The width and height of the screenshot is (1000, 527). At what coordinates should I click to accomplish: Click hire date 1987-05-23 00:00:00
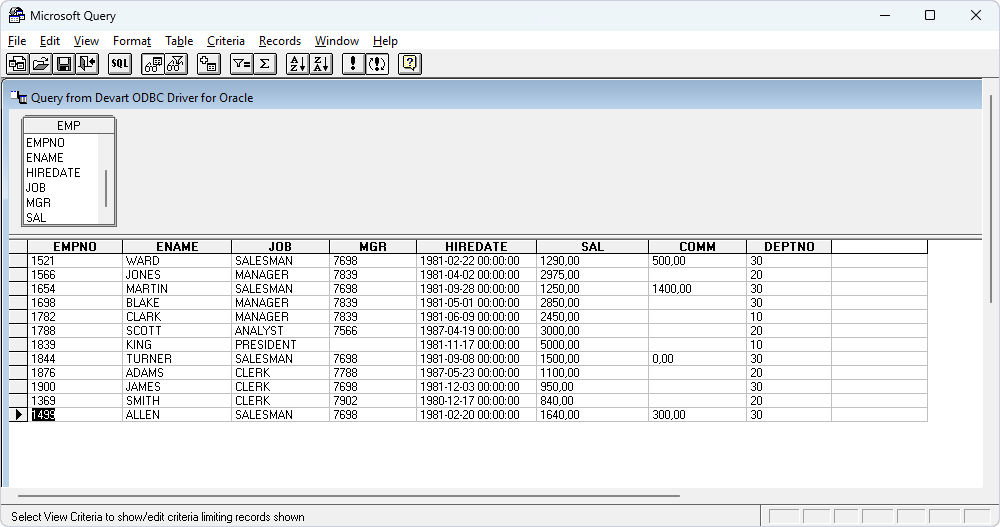tap(476, 373)
